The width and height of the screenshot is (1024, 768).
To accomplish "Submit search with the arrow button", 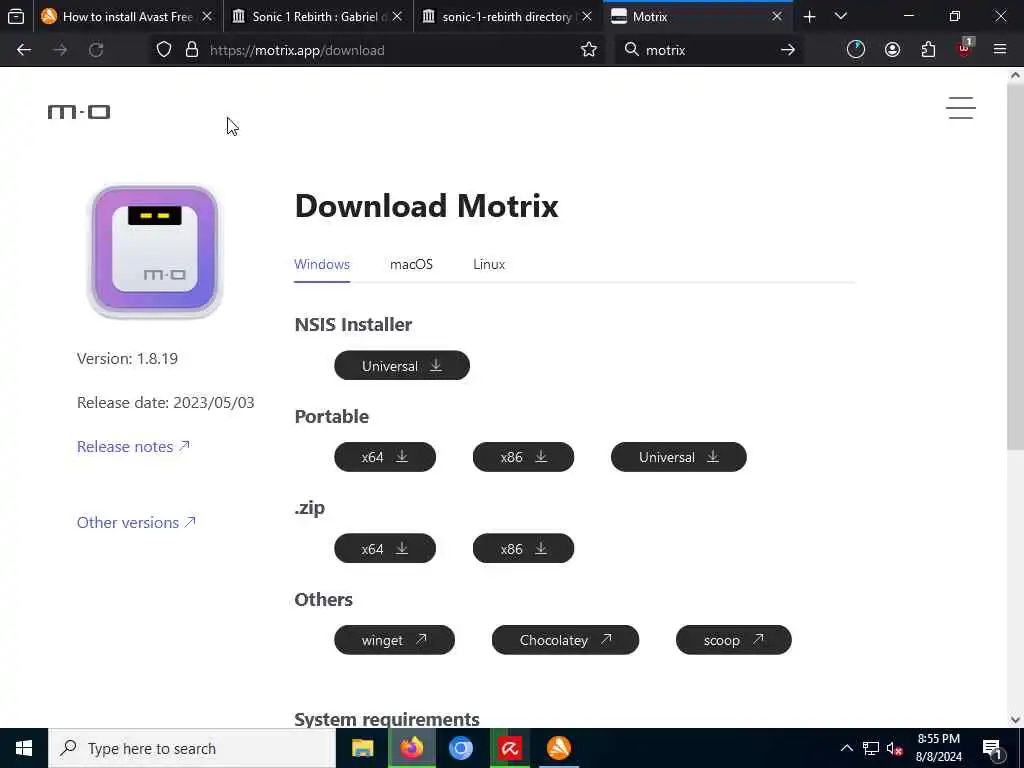I will click(x=788, y=50).
